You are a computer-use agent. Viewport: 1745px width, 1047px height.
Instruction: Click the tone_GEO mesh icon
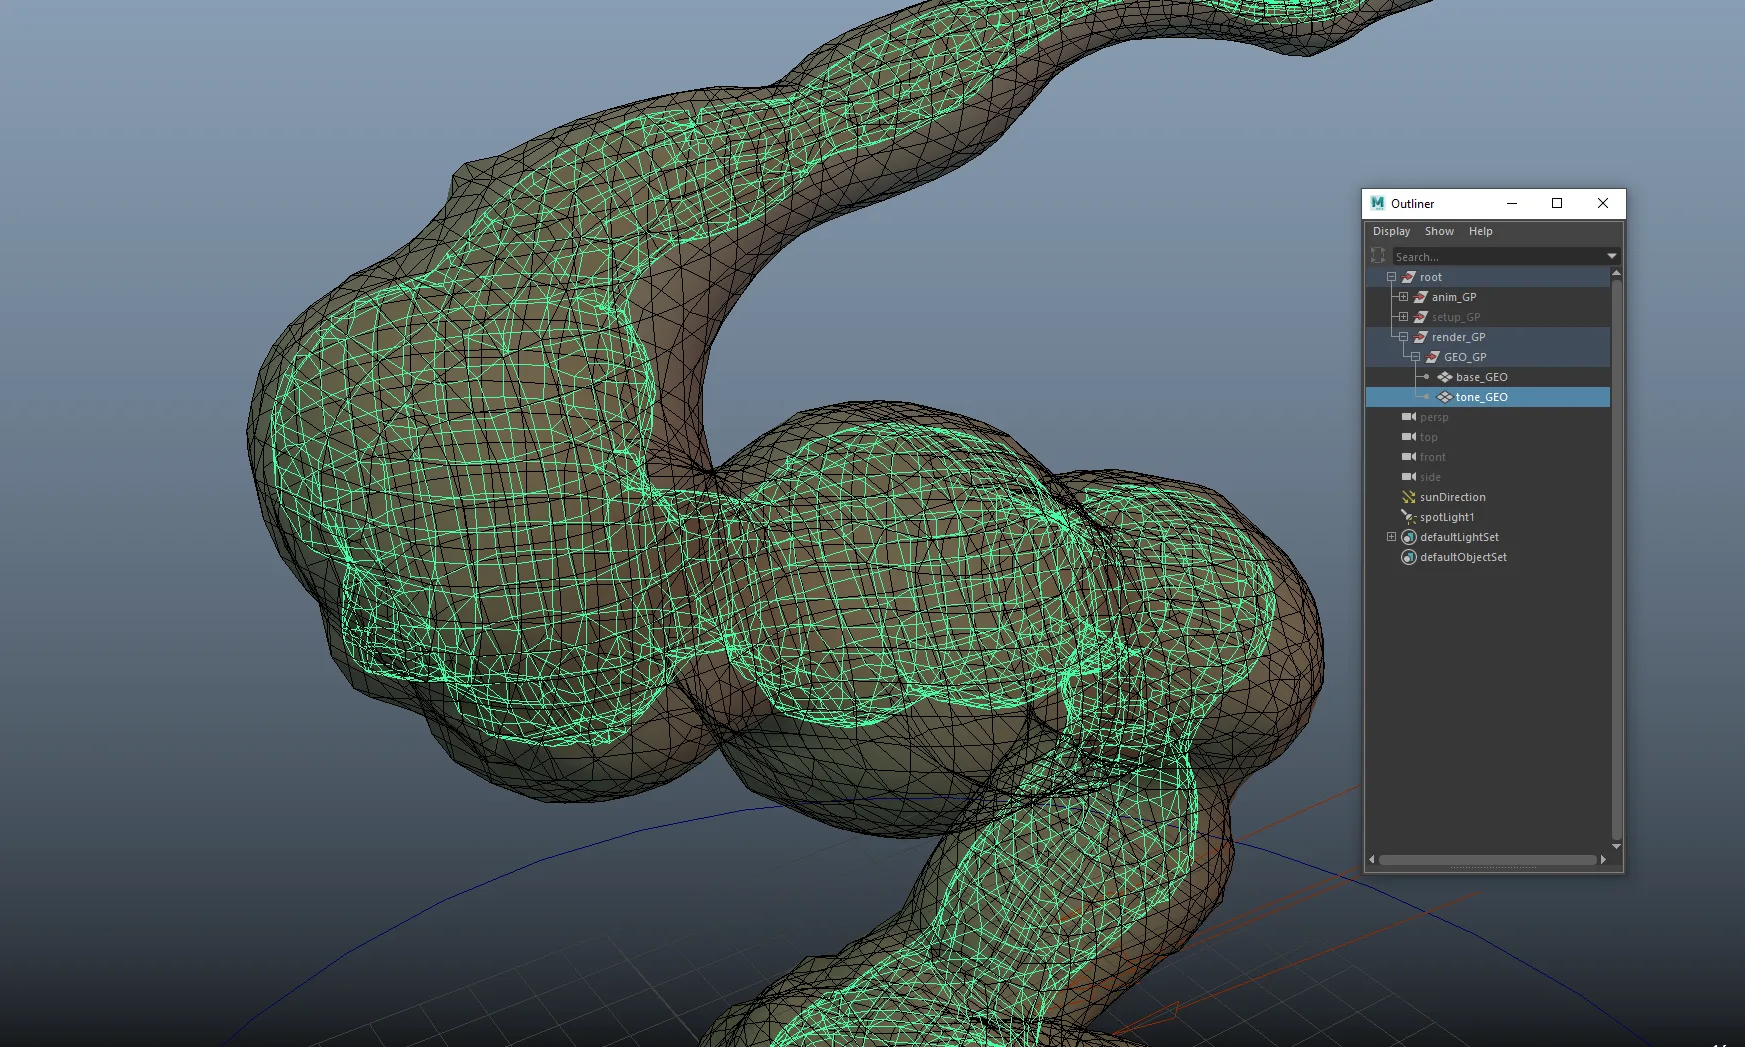1445,397
